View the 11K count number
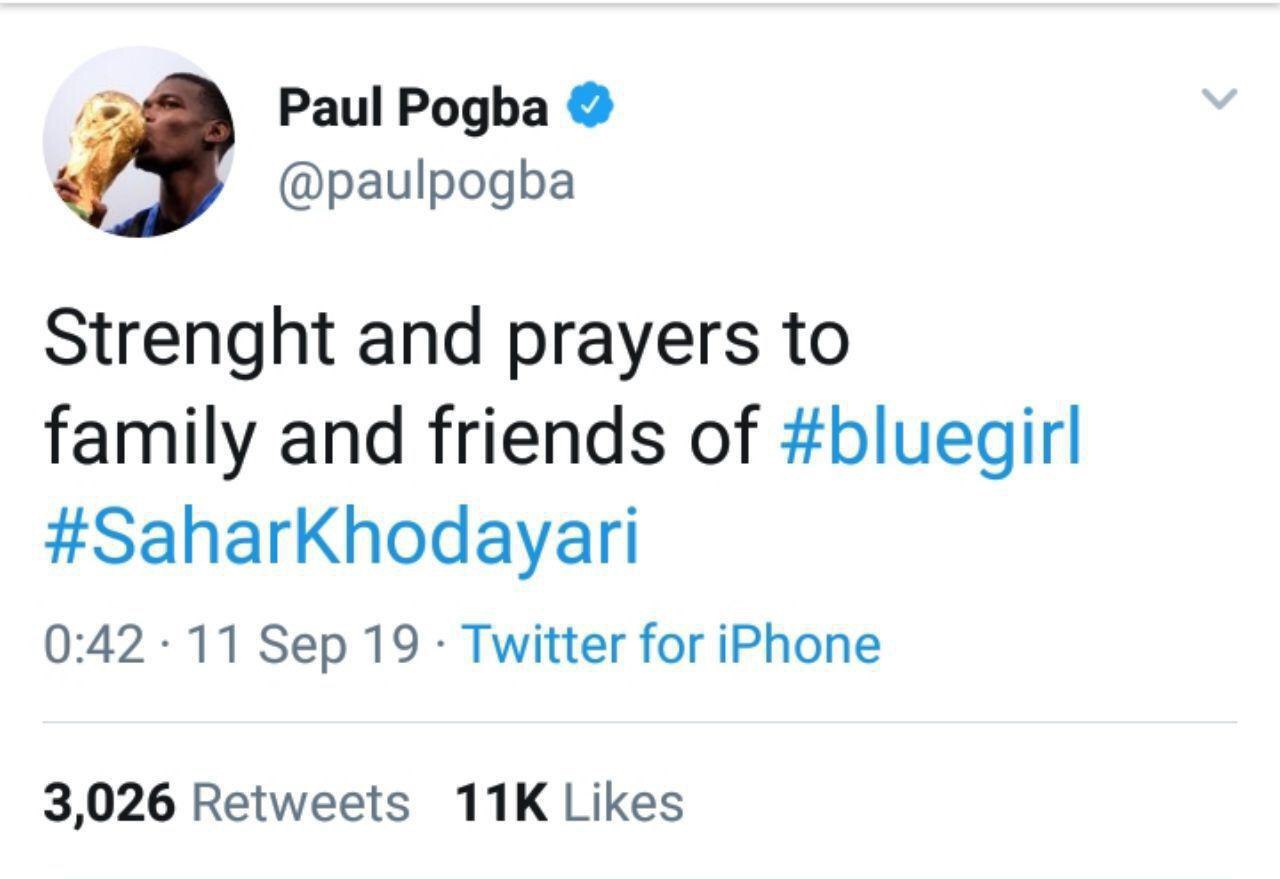Viewport: 1280px width, 879px height. tap(500, 804)
